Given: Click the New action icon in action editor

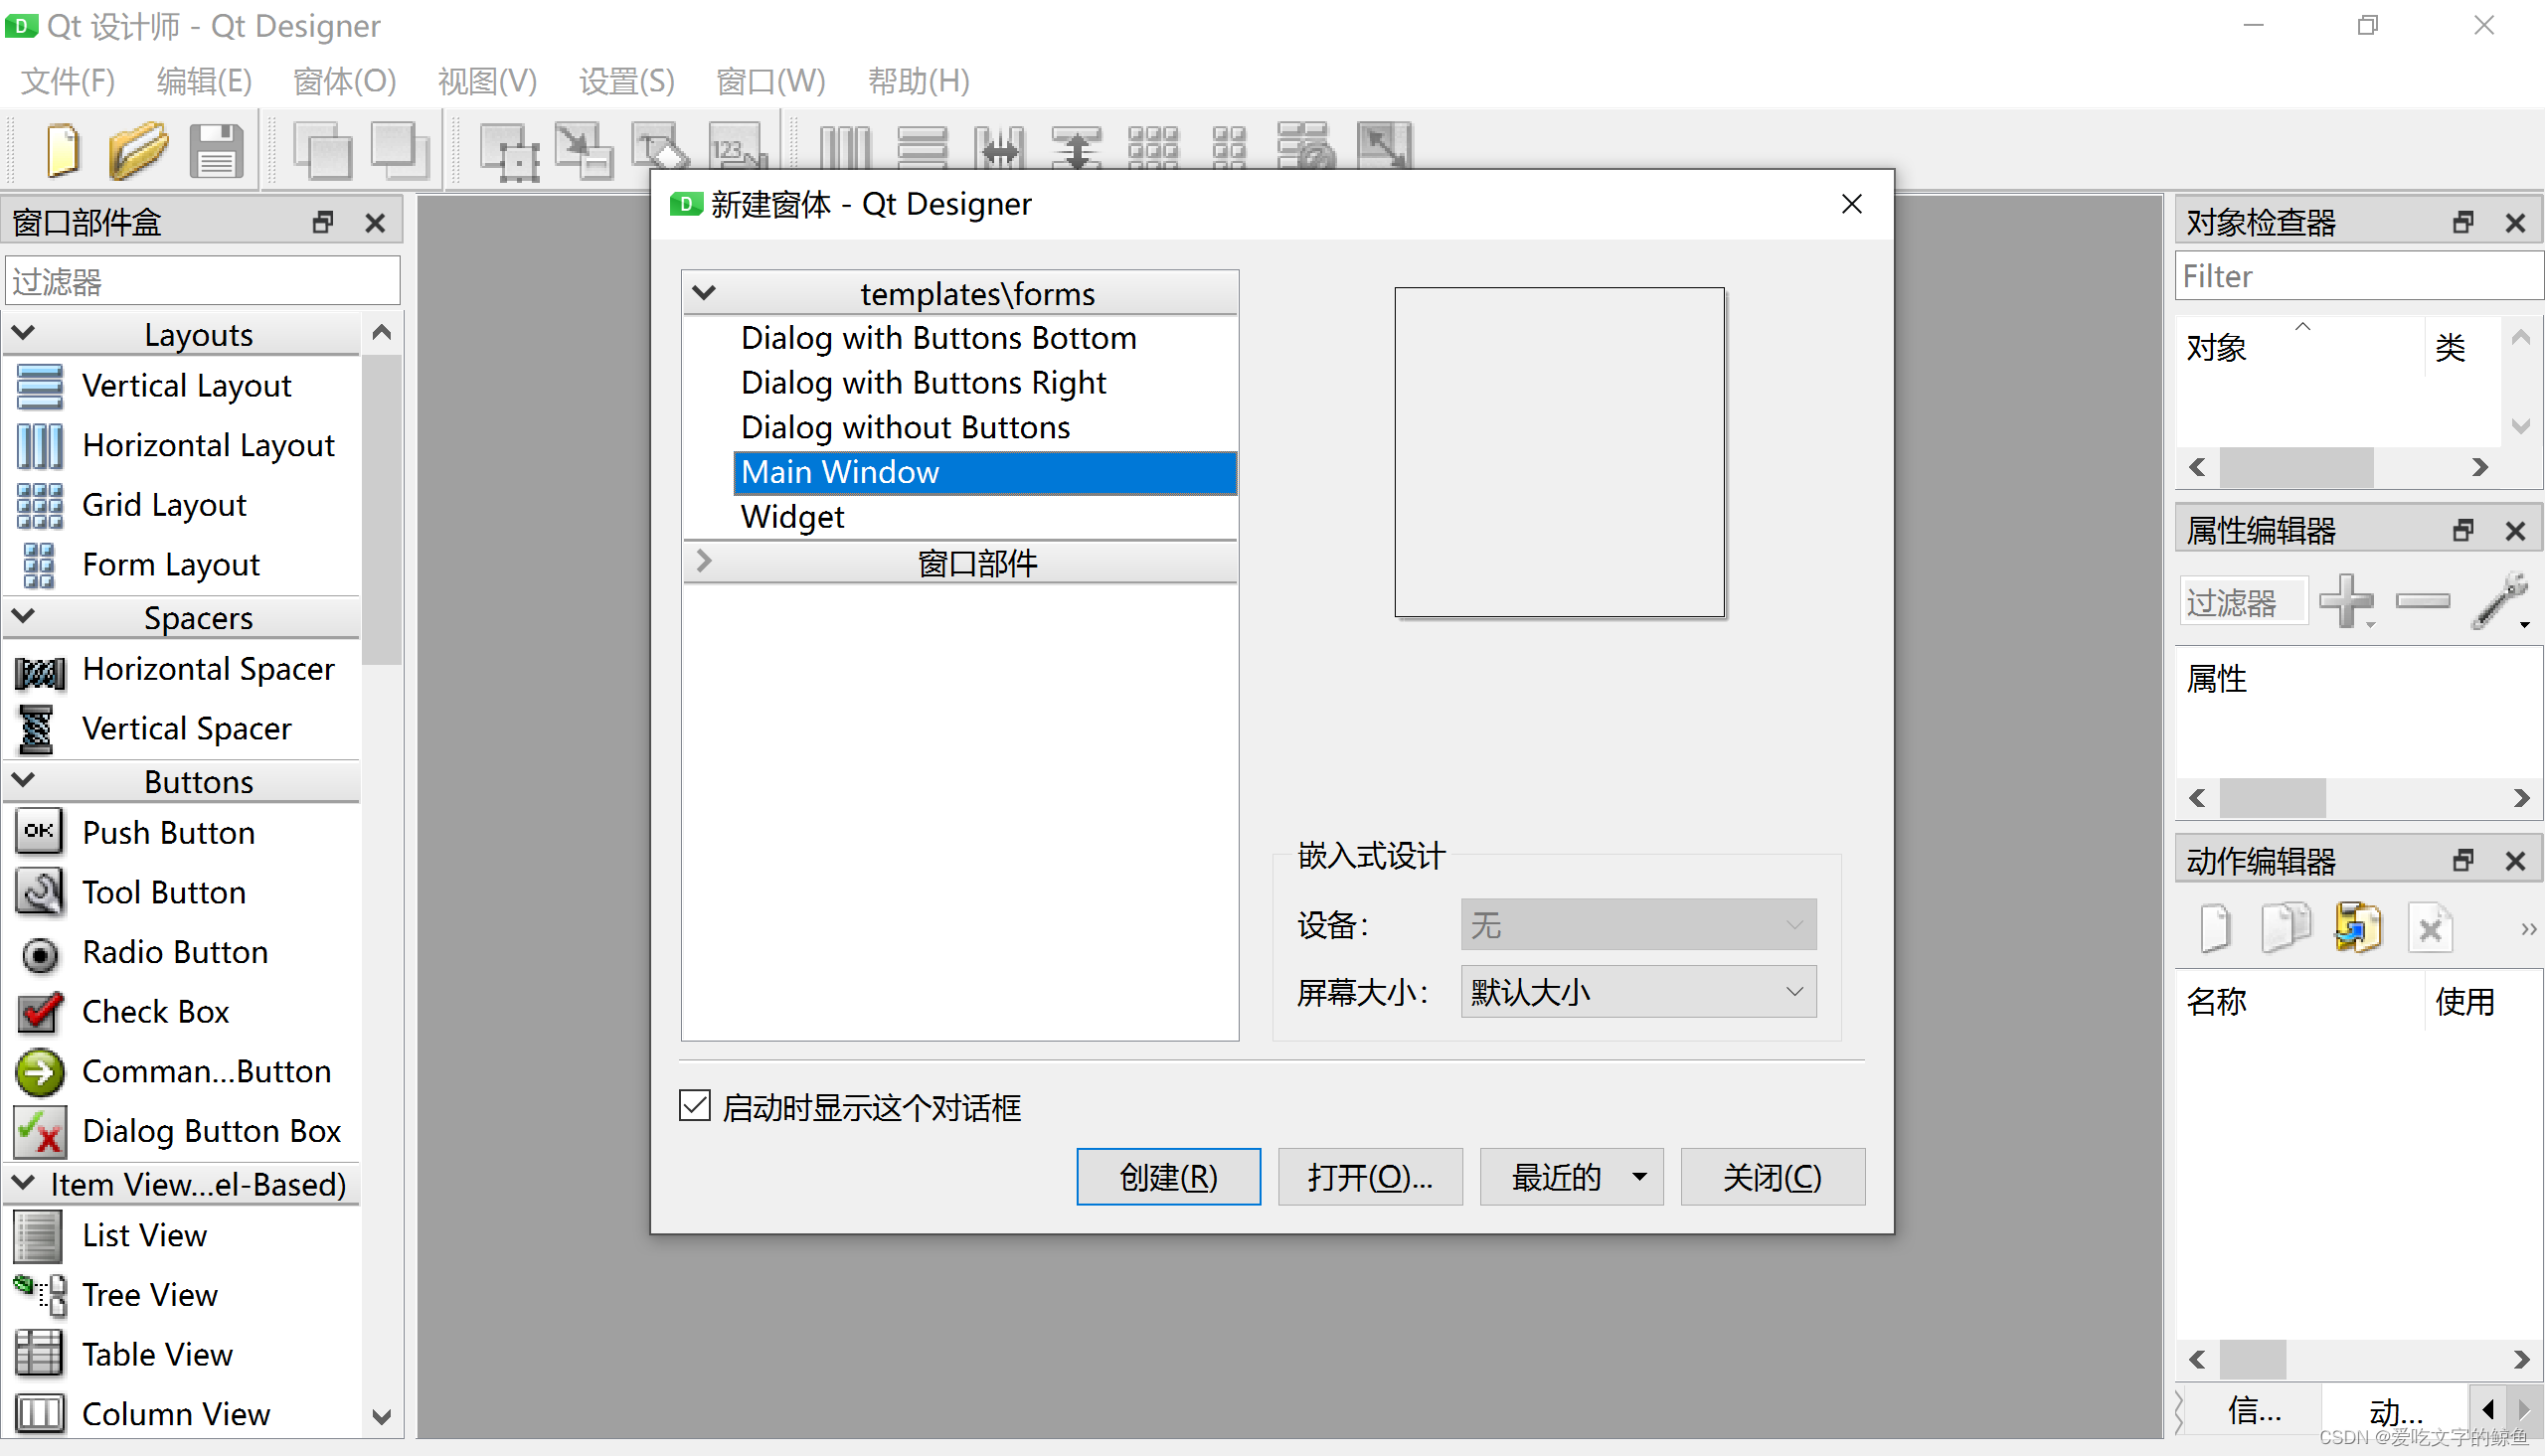Looking at the screenshot, I should [2214, 928].
